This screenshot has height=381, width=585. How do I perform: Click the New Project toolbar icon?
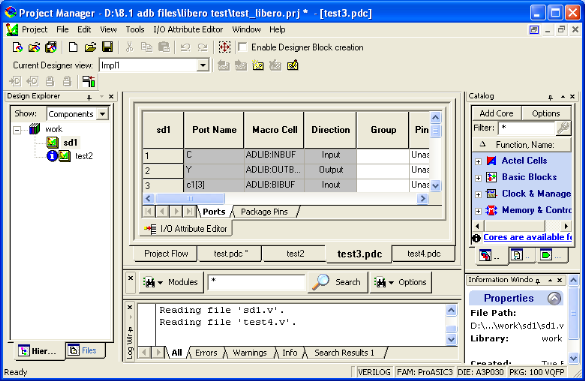[x=18, y=47]
